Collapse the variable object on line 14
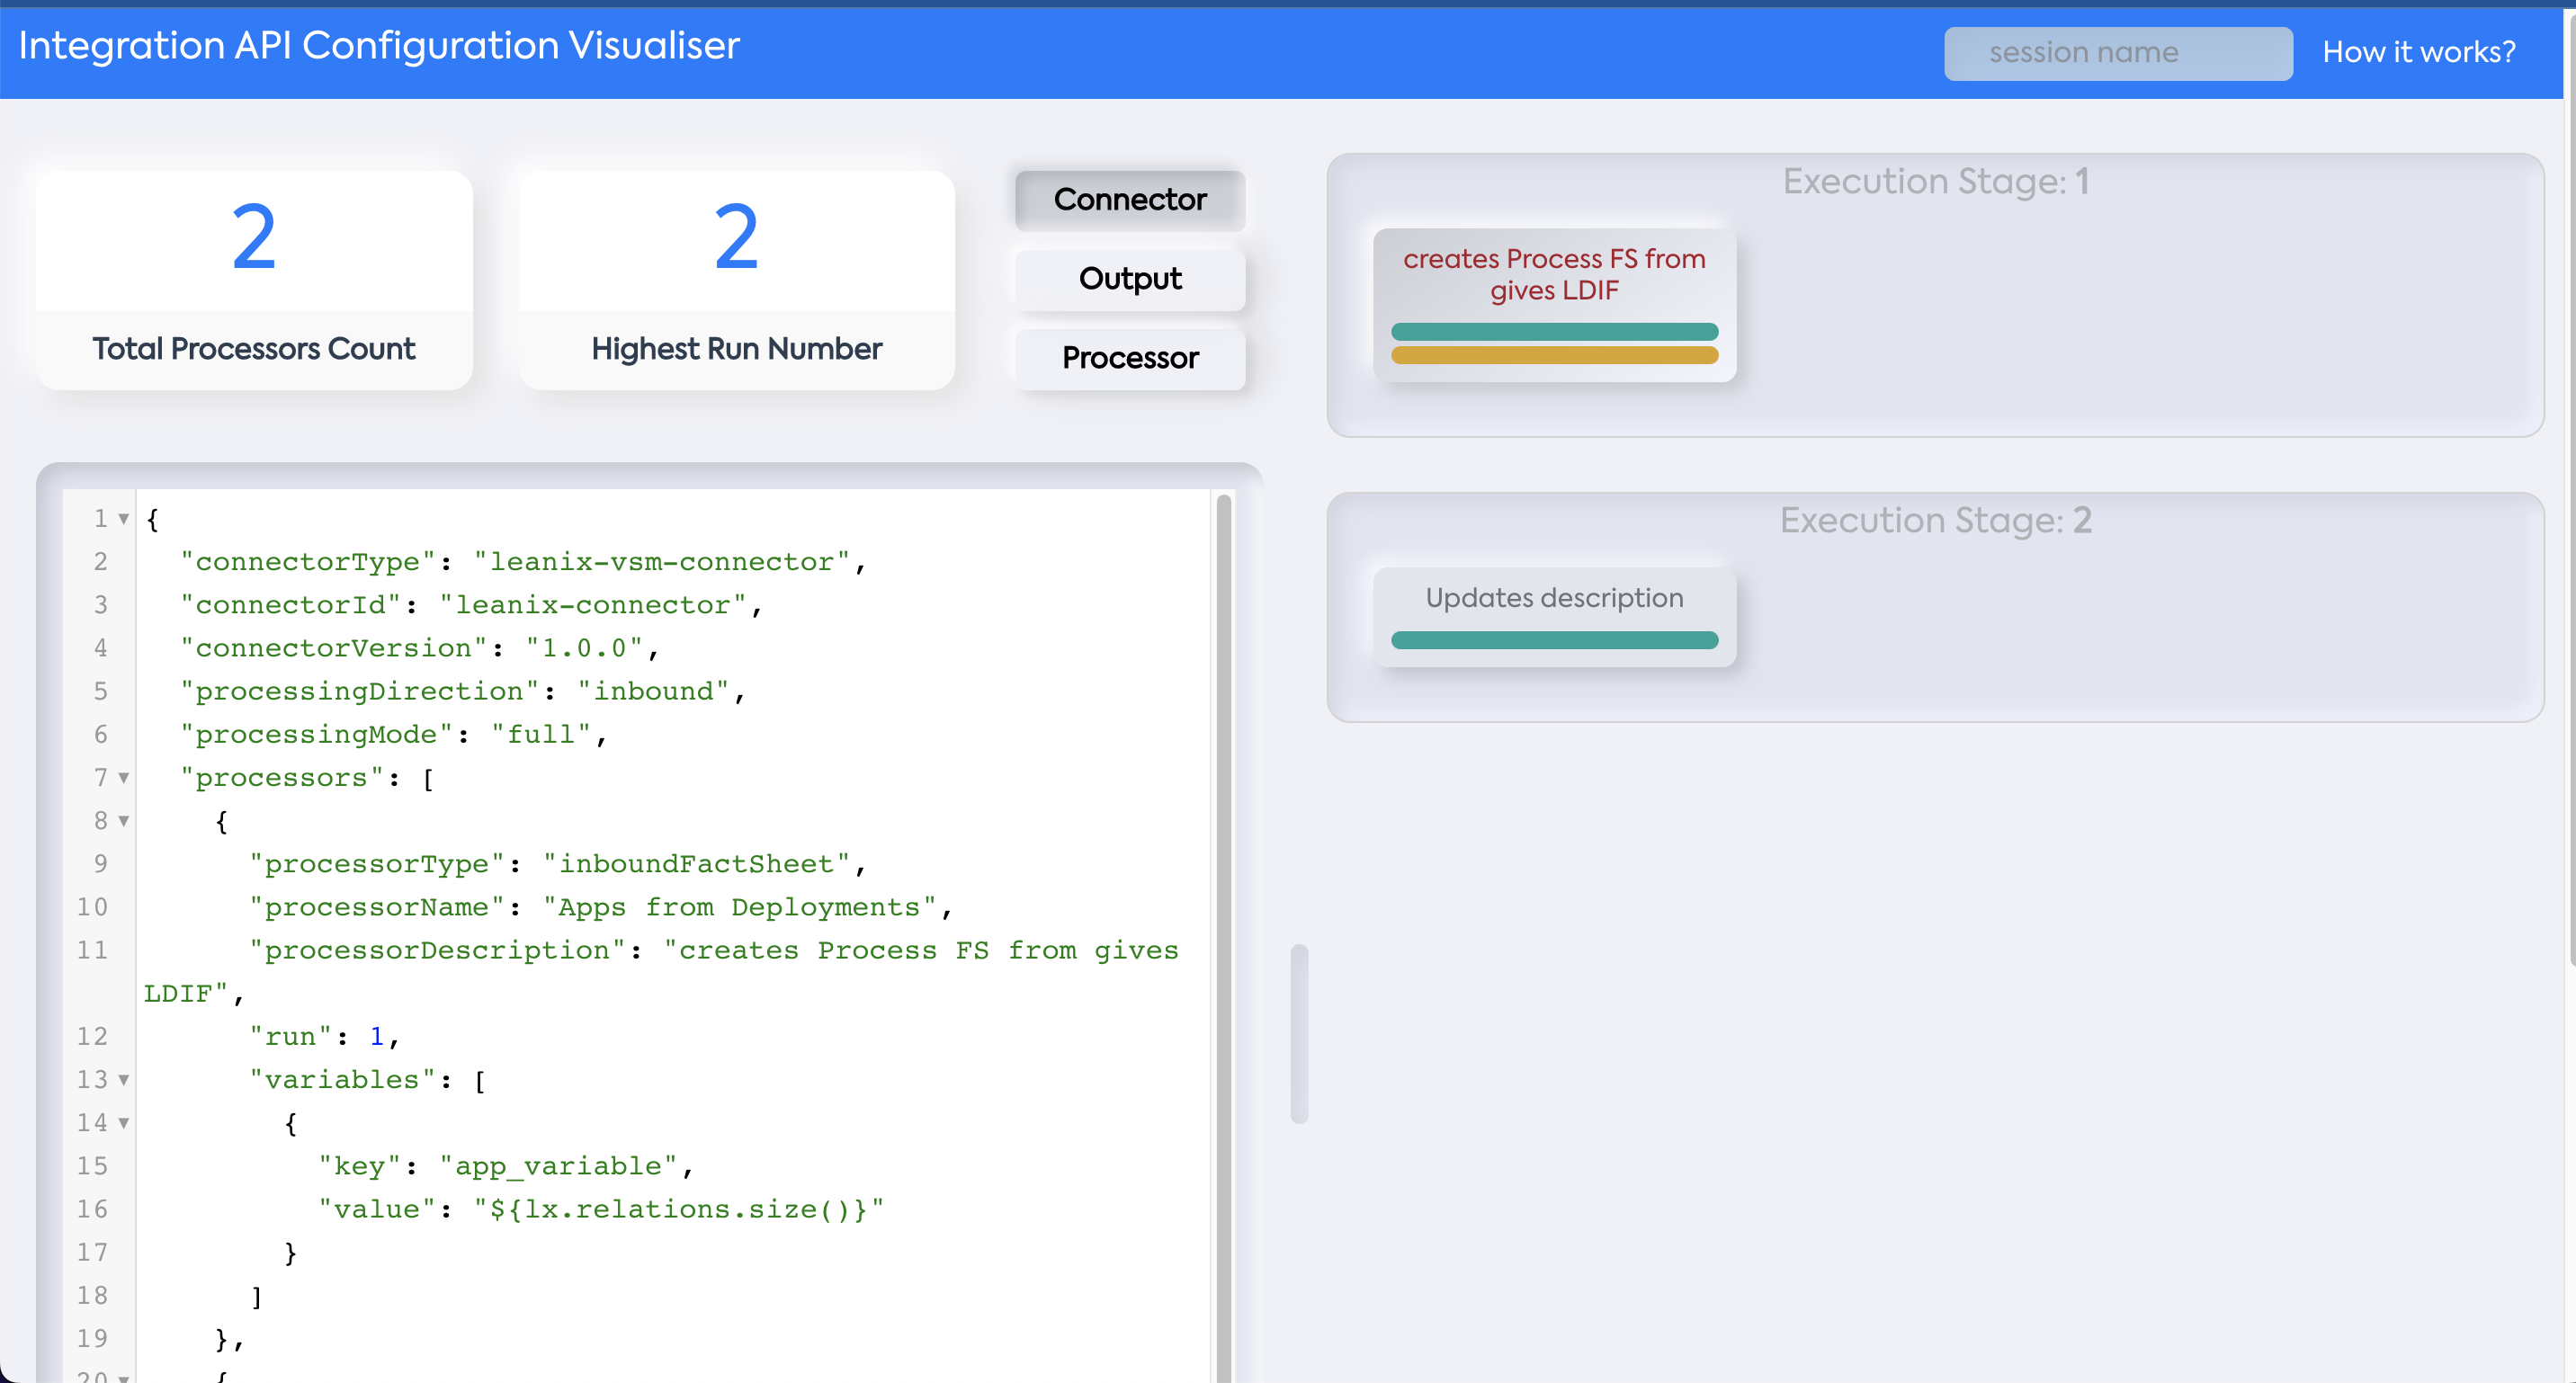2576x1383 pixels. [x=123, y=1123]
